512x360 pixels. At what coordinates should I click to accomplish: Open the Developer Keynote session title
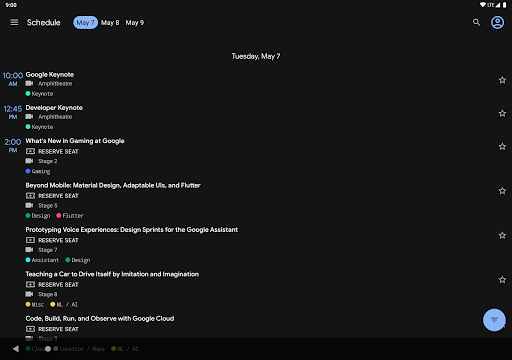[x=54, y=108]
